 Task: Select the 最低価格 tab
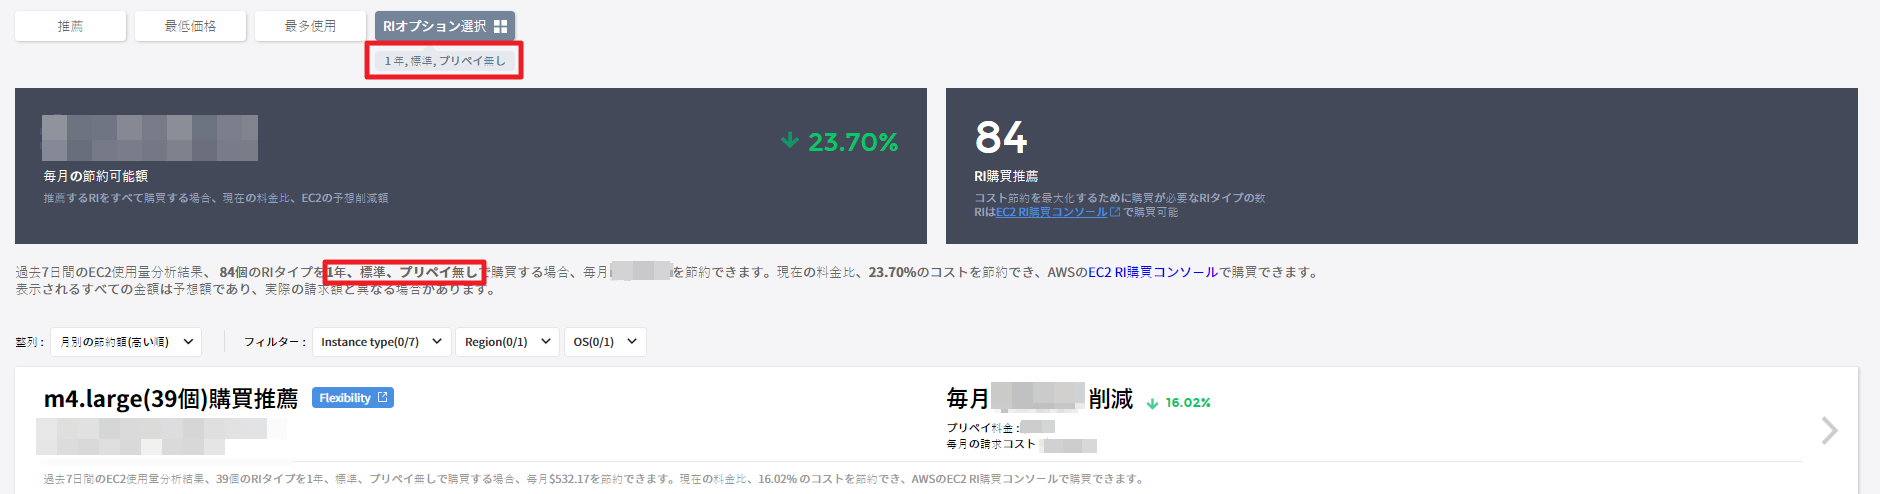pyautogui.click(x=190, y=26)
